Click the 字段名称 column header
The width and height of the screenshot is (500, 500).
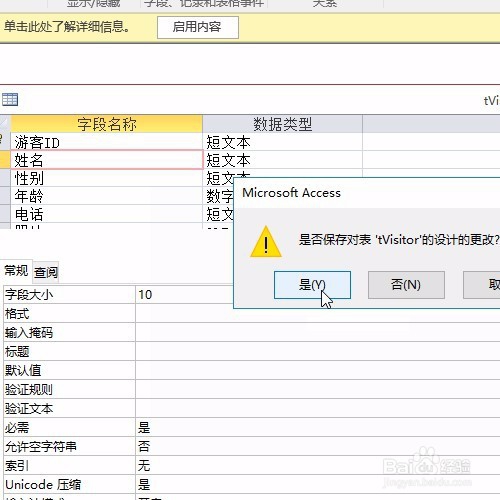[x=107, y=124]
